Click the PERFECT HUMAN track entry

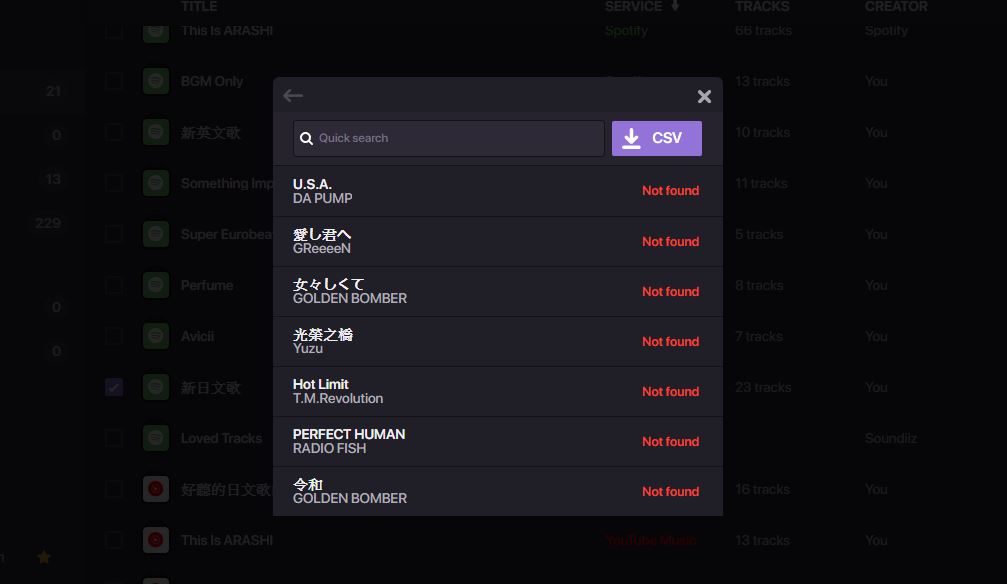348,441
